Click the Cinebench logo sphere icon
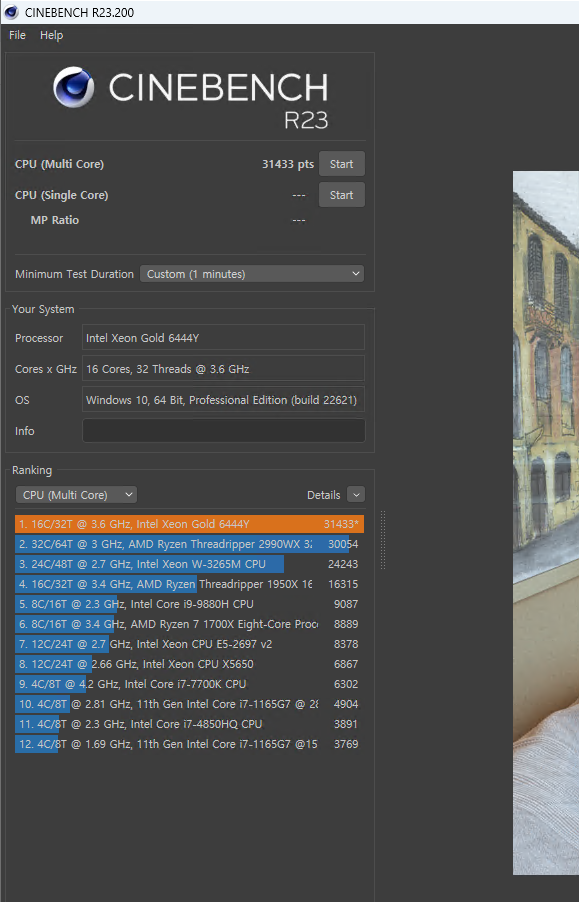The image size is (579, 902). (74, 87)
